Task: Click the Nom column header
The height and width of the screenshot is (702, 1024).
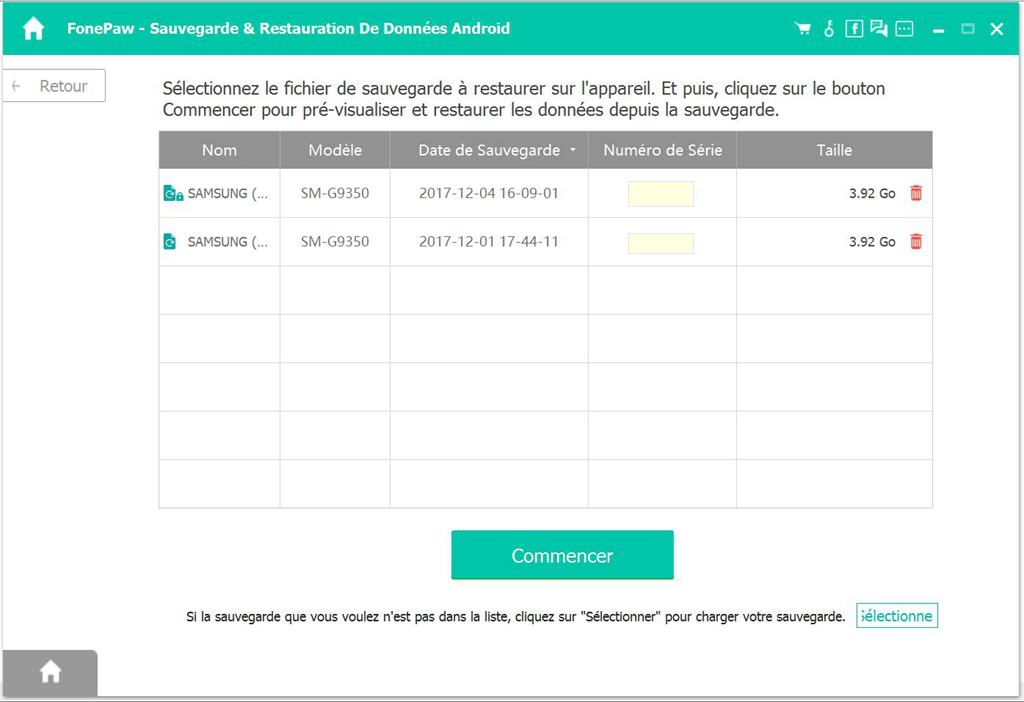Action: coord(219,150)
